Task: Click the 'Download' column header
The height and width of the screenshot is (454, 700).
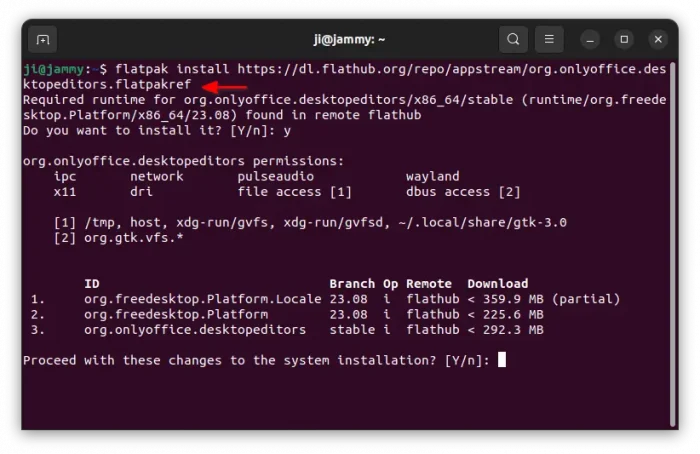Action: [x=497, y=284]
